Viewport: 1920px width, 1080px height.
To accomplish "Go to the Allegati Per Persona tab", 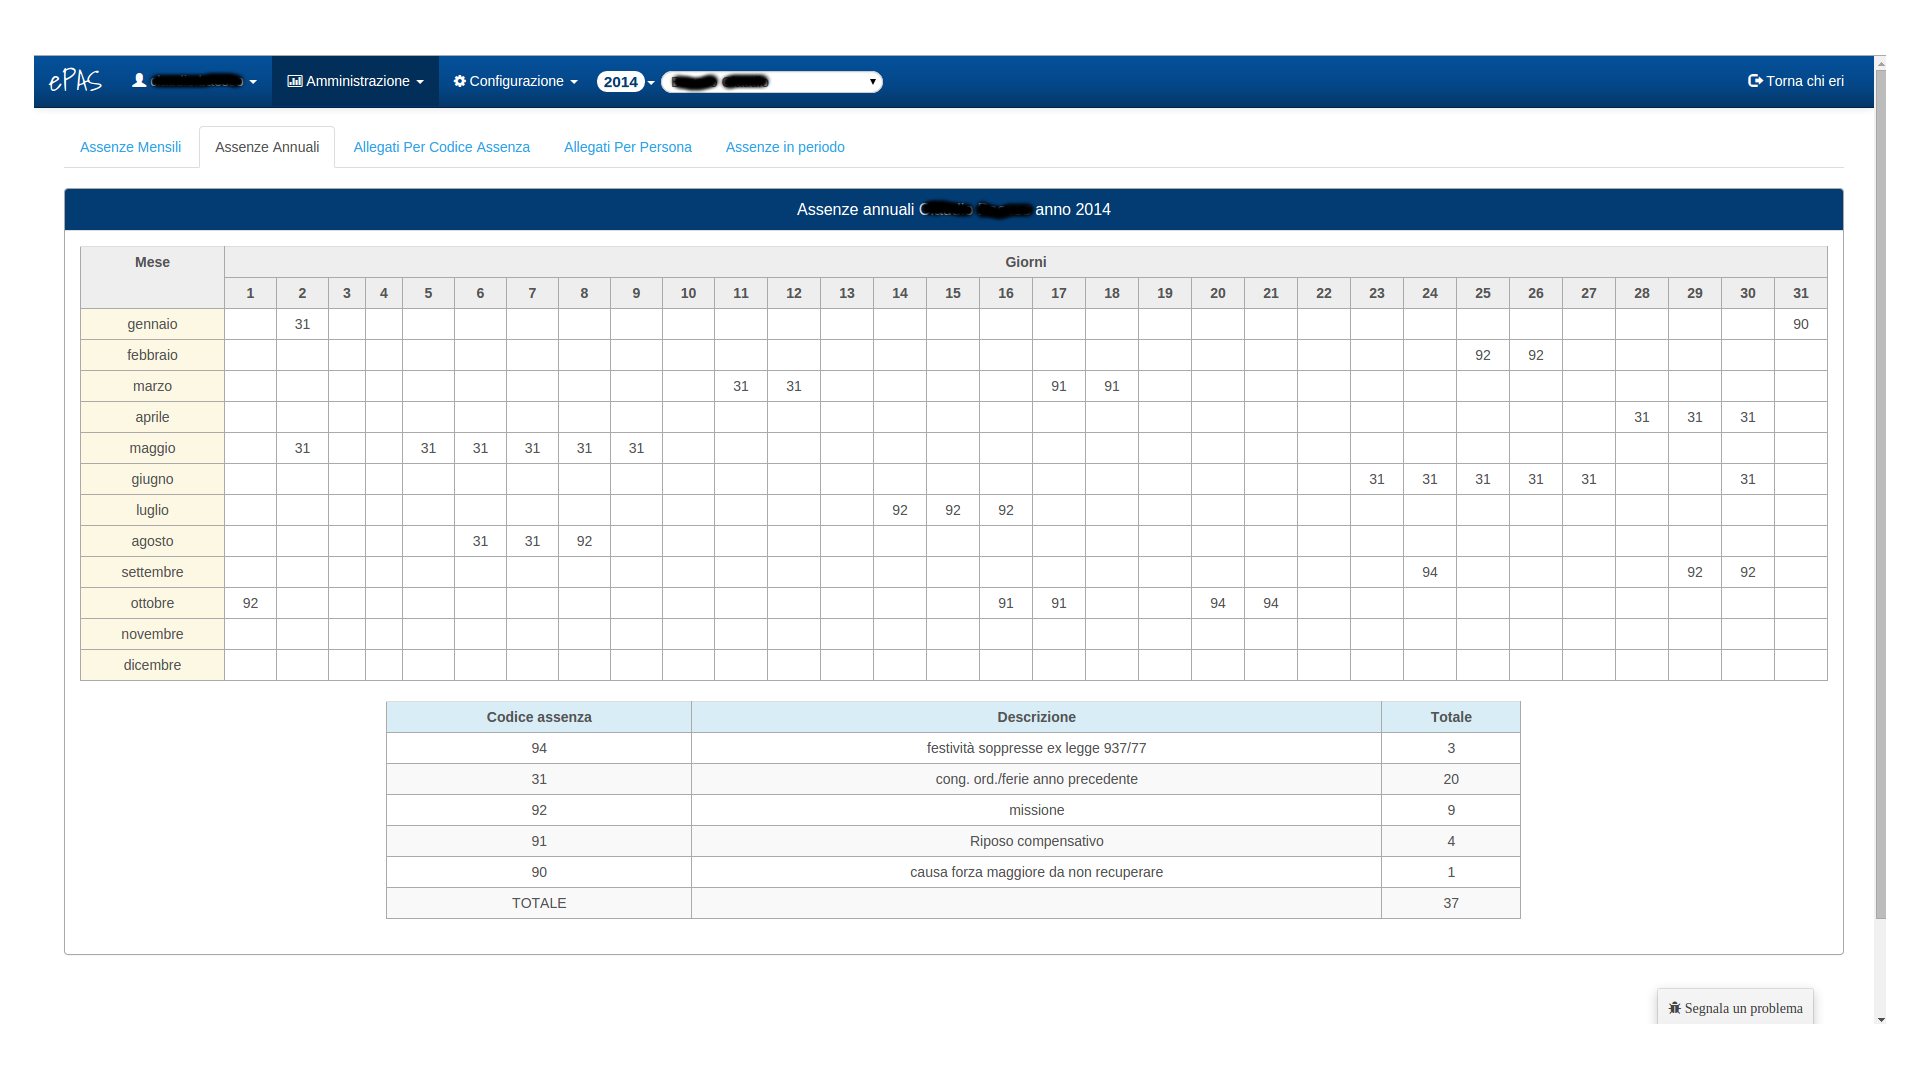I will click(x=627, y=147).
